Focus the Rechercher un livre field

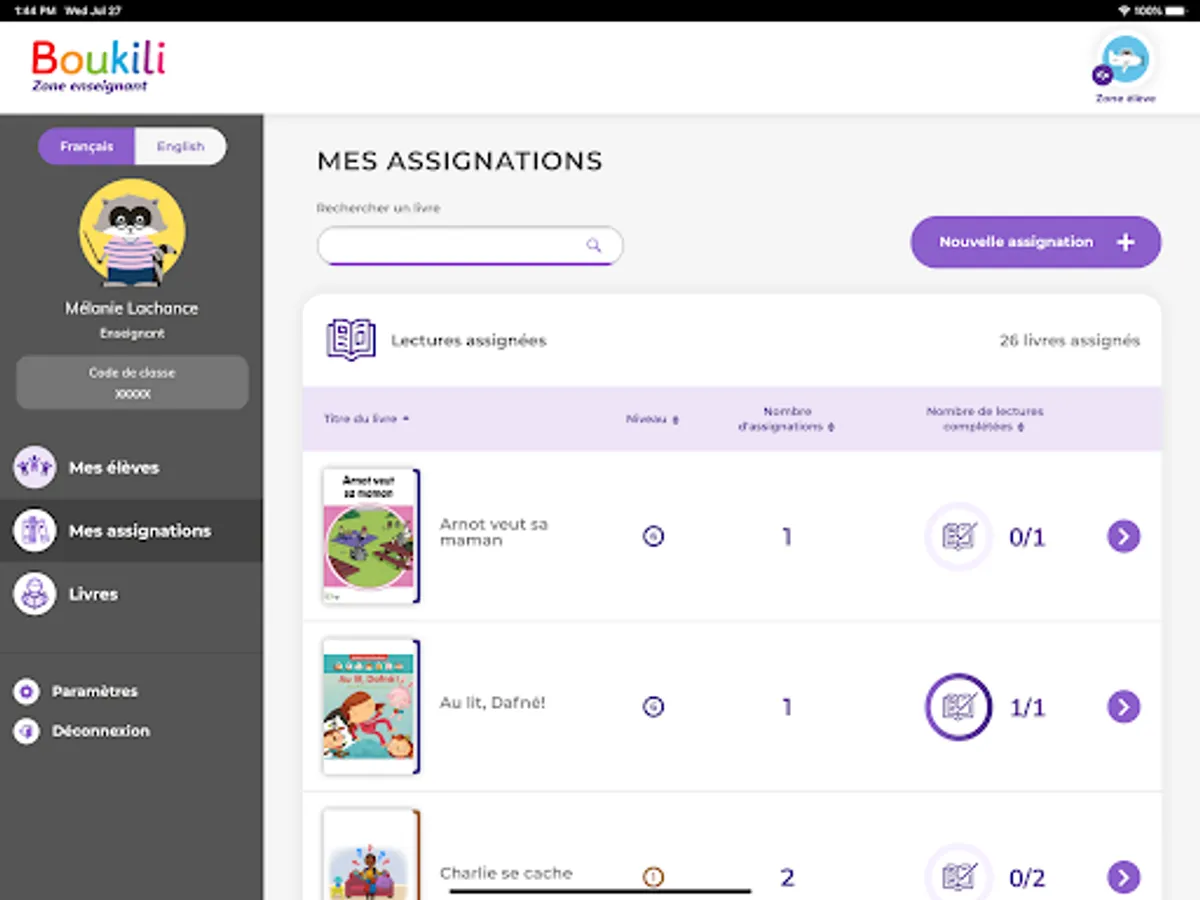(470, 245)
